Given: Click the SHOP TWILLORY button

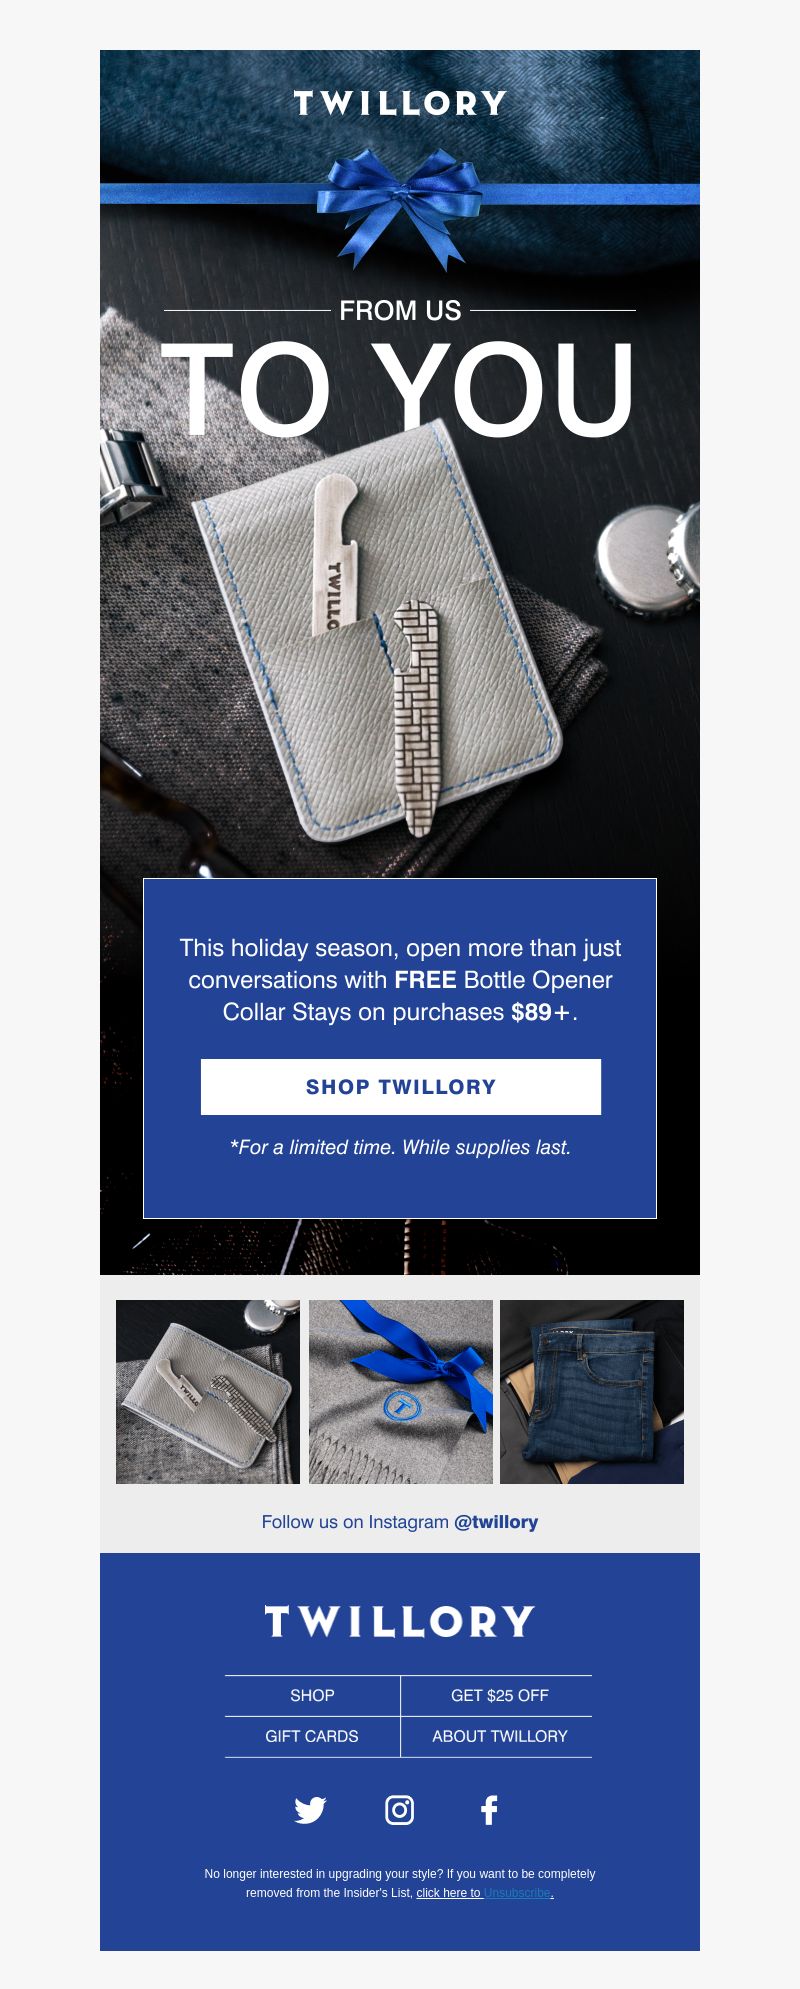Looking at the screenshot, I should coord(401,1087).
